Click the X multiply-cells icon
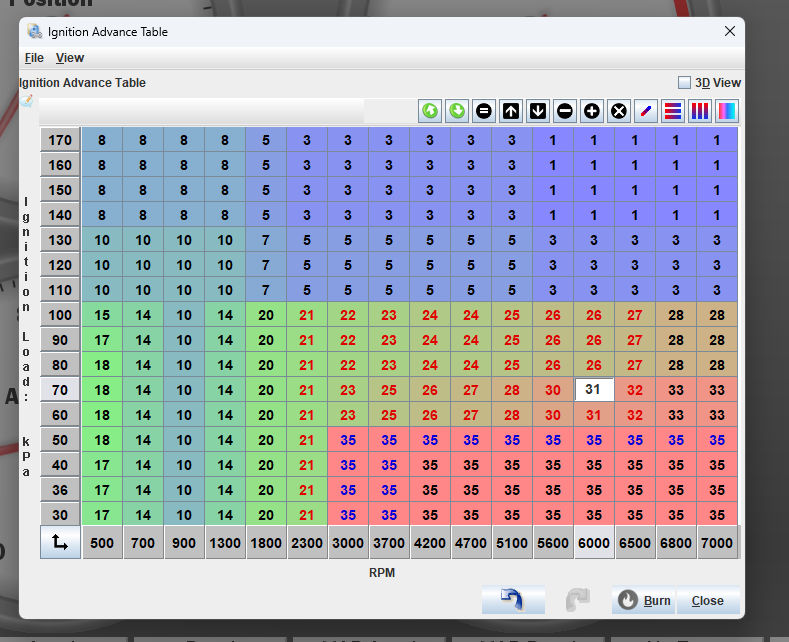The image size is (789, 642). coord(619,111)
